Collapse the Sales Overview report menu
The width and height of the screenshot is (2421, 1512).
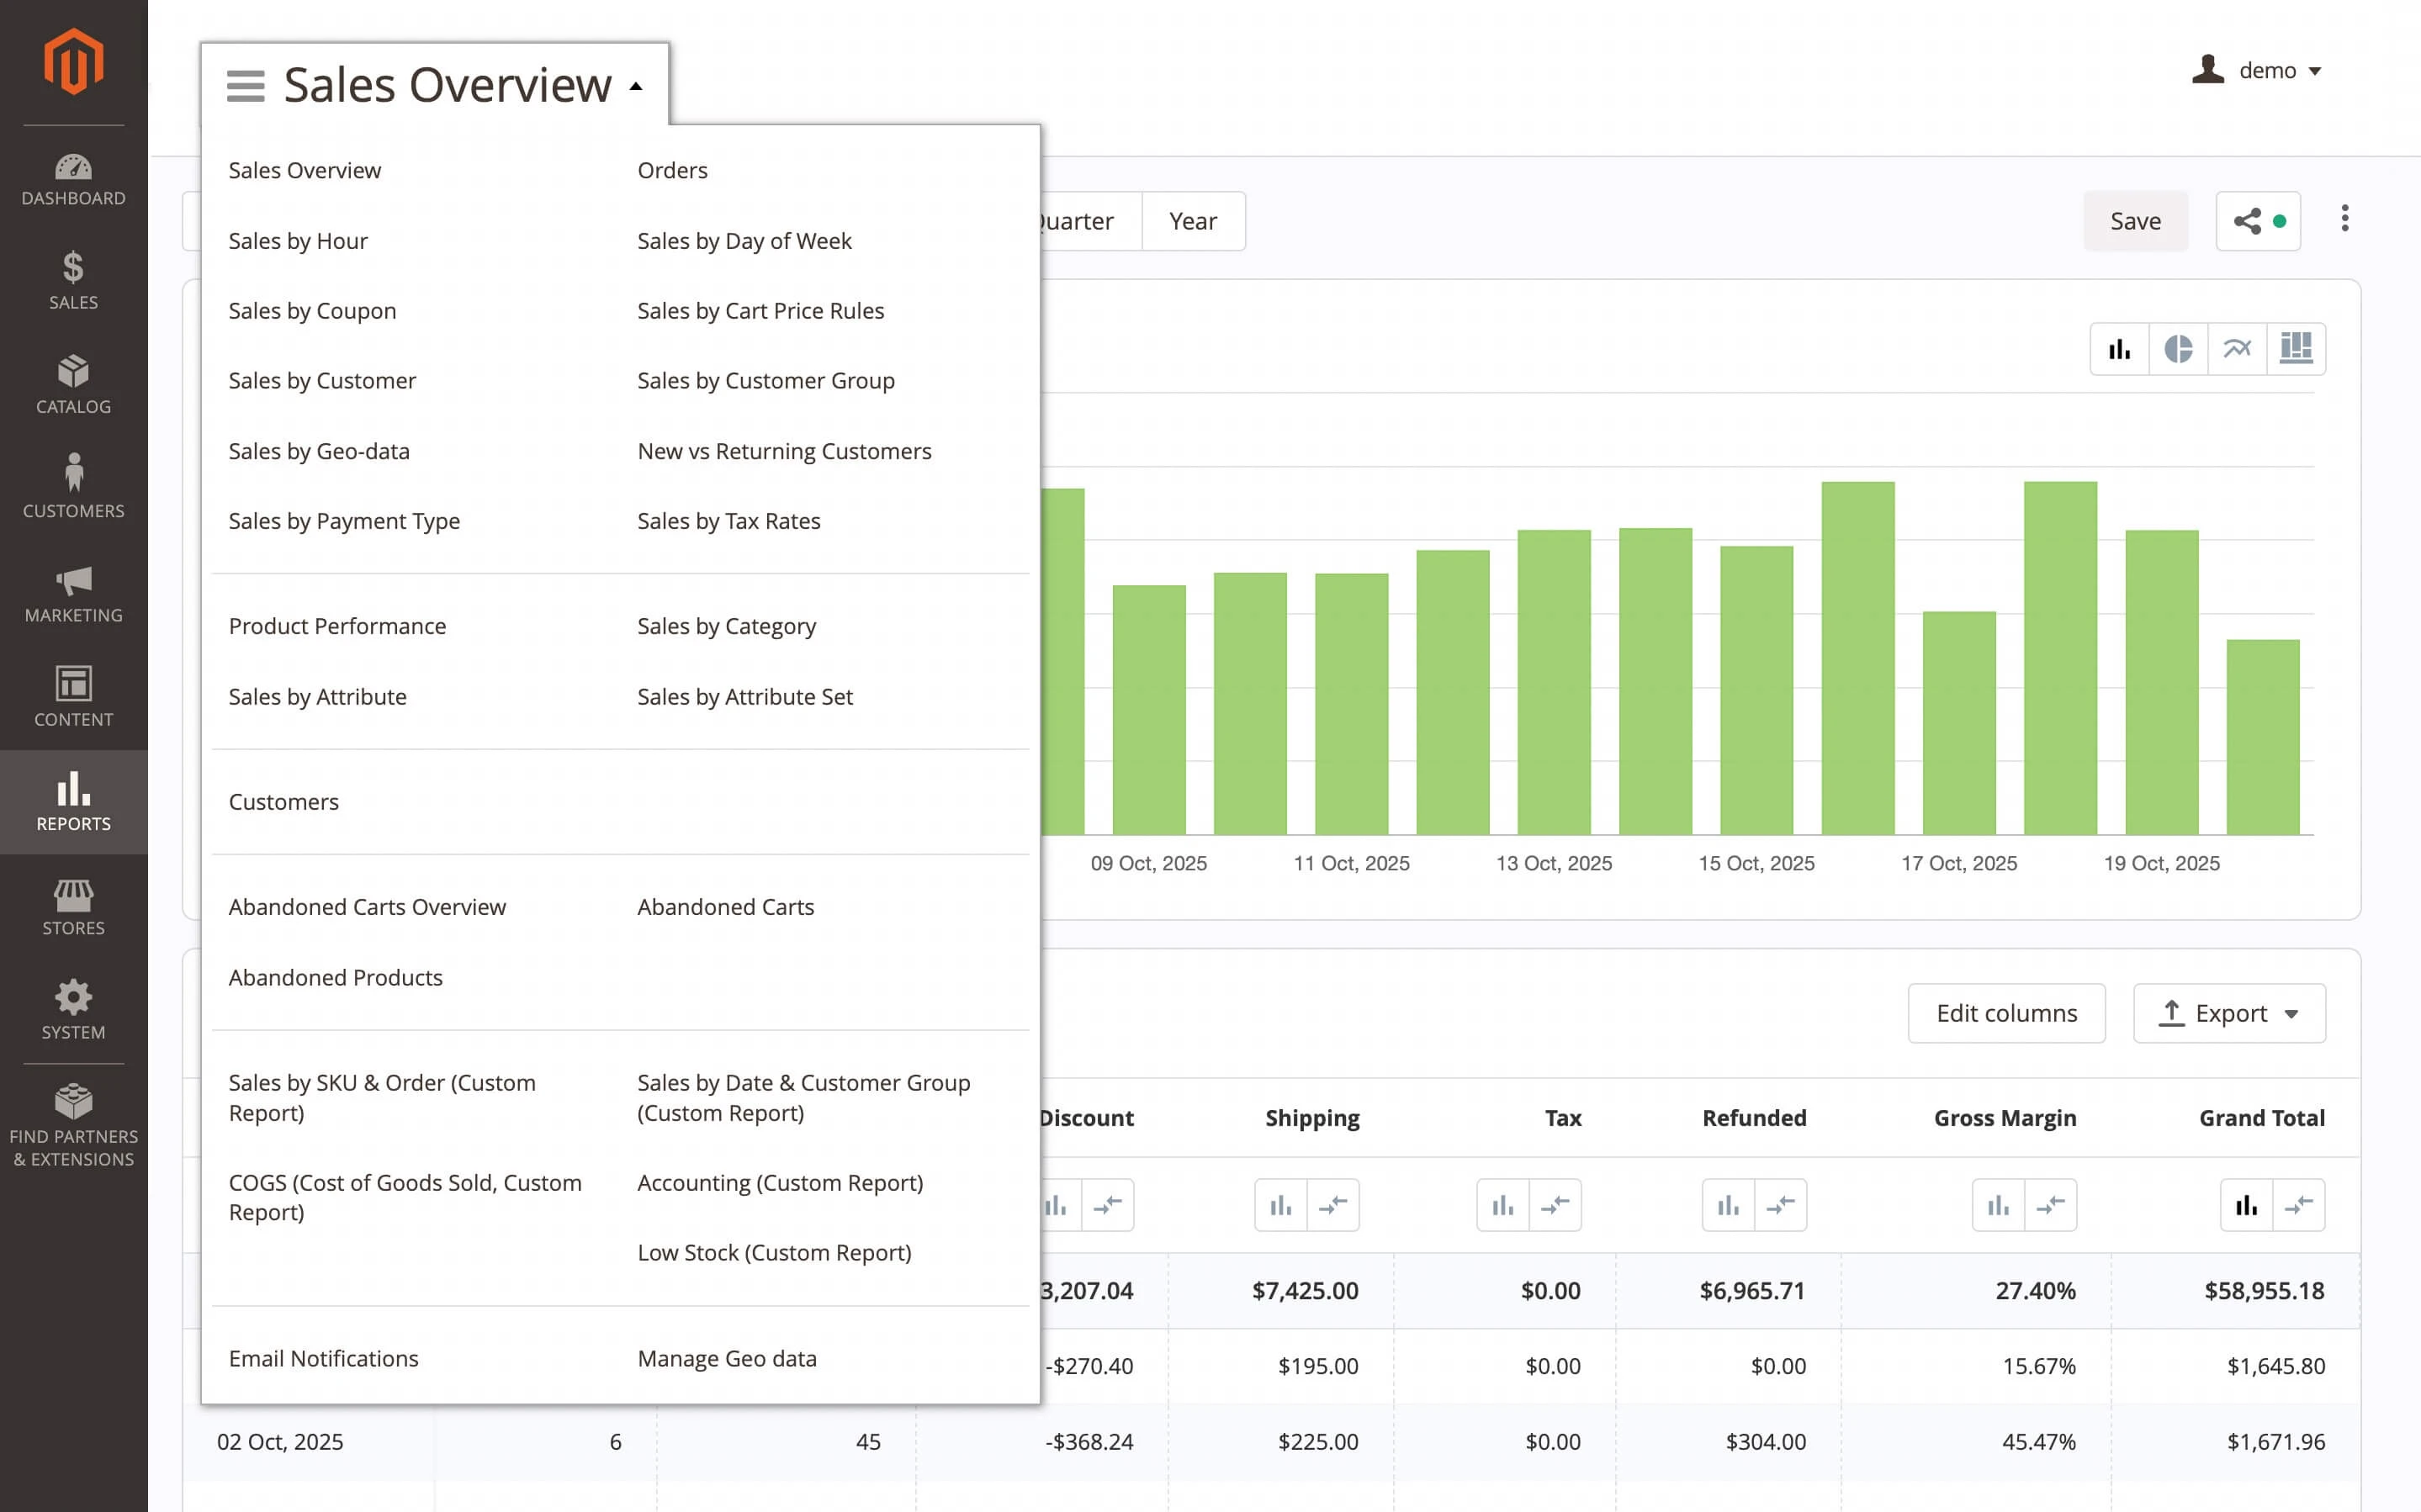pyautogui.click(x=636, y=86)
